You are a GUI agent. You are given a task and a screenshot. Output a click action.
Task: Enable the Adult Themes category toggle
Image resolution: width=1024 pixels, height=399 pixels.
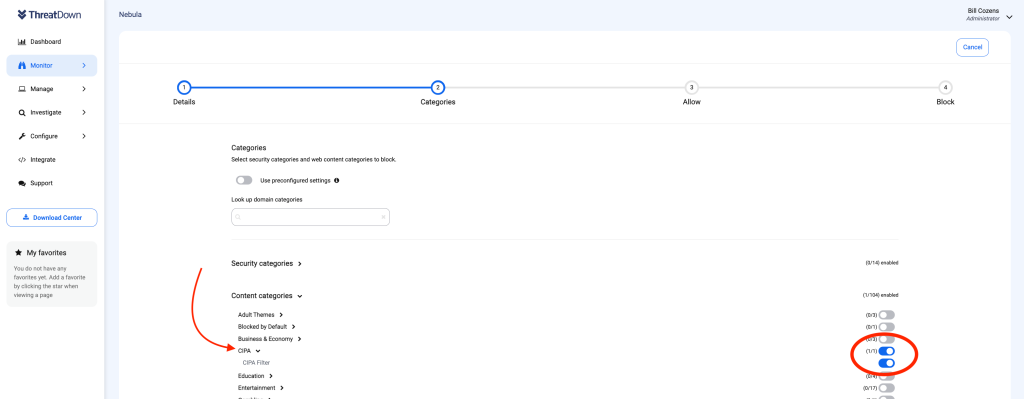tap(886, 315)
